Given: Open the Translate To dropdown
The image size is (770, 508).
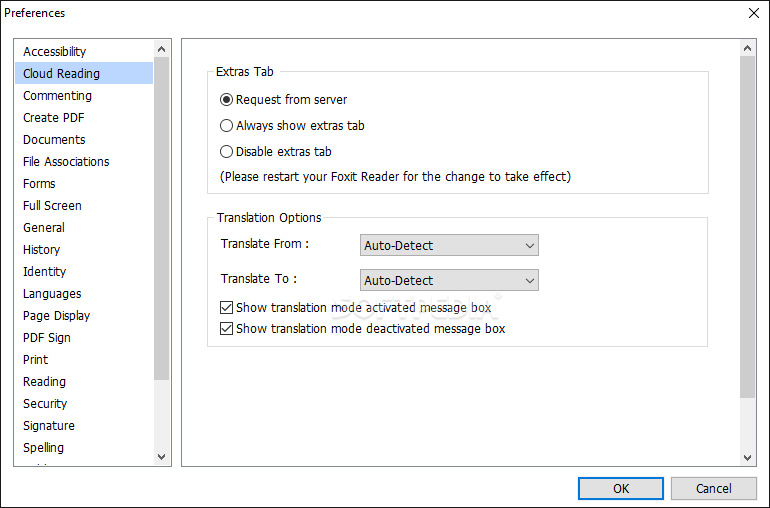Looking at the screenshot, I should tap(449, 280).
